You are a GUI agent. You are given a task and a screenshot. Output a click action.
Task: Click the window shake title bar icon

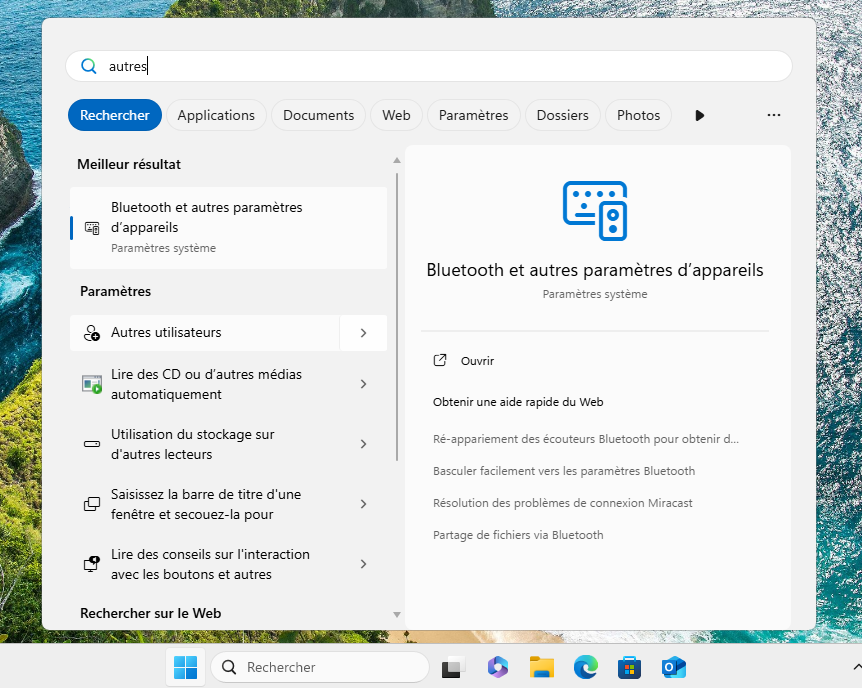92,504
